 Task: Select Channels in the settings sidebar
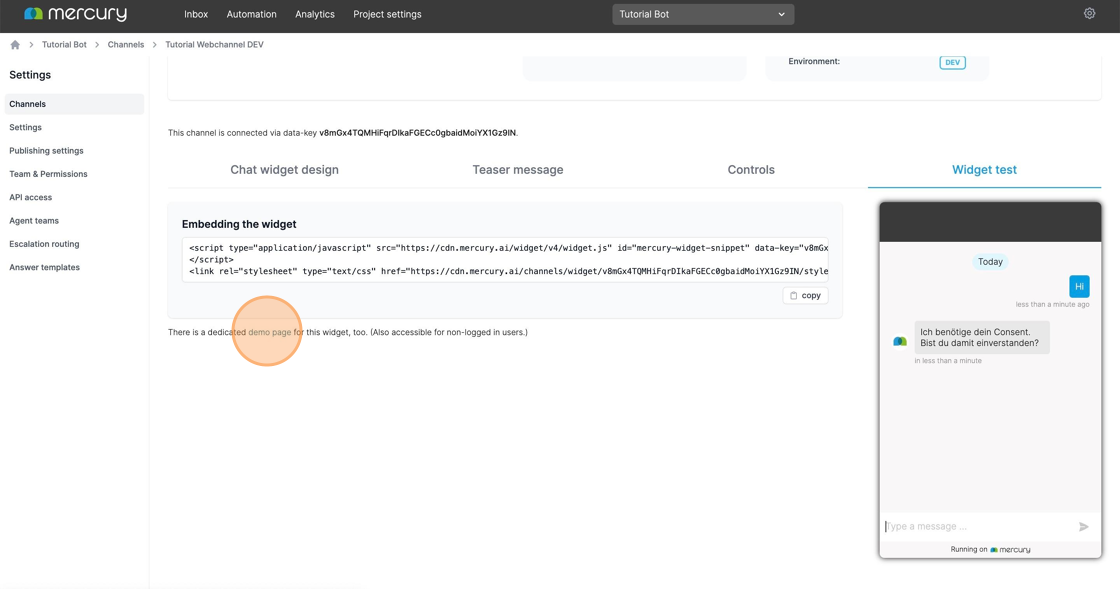(74, 104)
